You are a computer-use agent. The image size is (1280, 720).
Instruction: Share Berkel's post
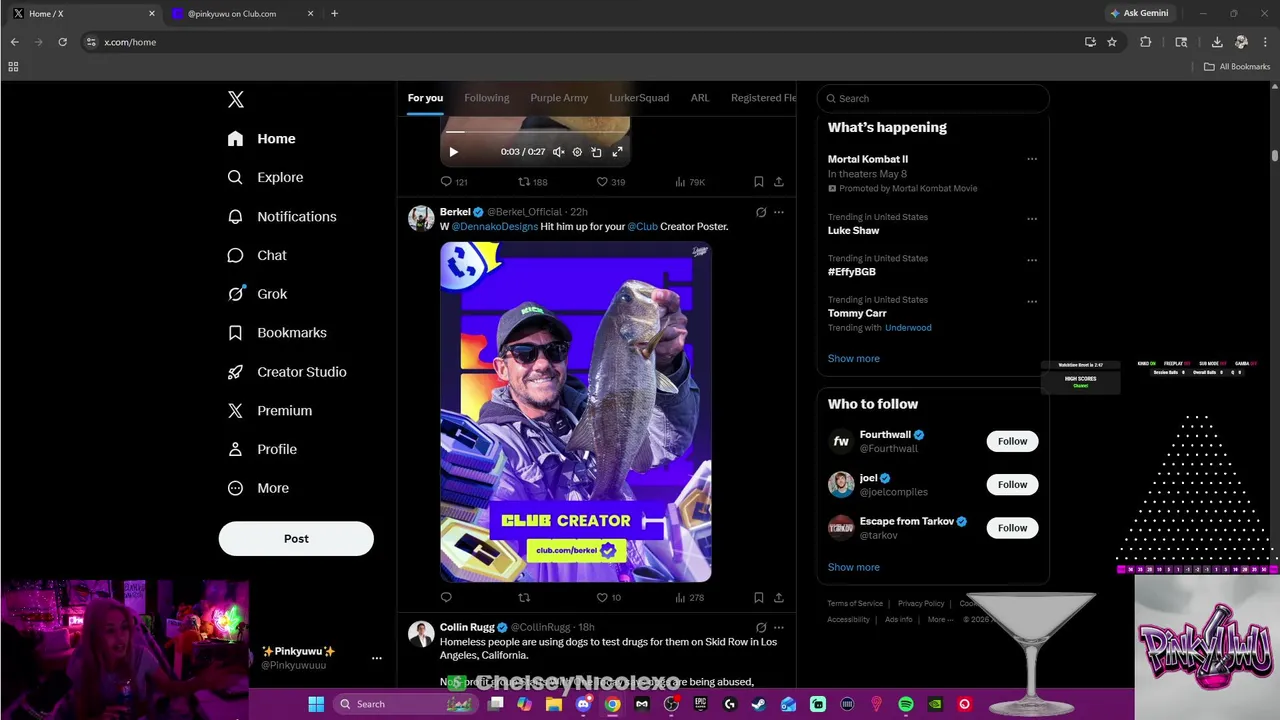click(x=779, y=597)
